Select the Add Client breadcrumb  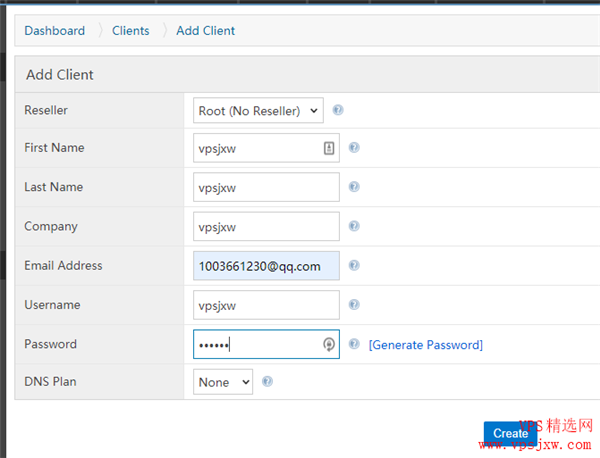[x=205, y=31]
